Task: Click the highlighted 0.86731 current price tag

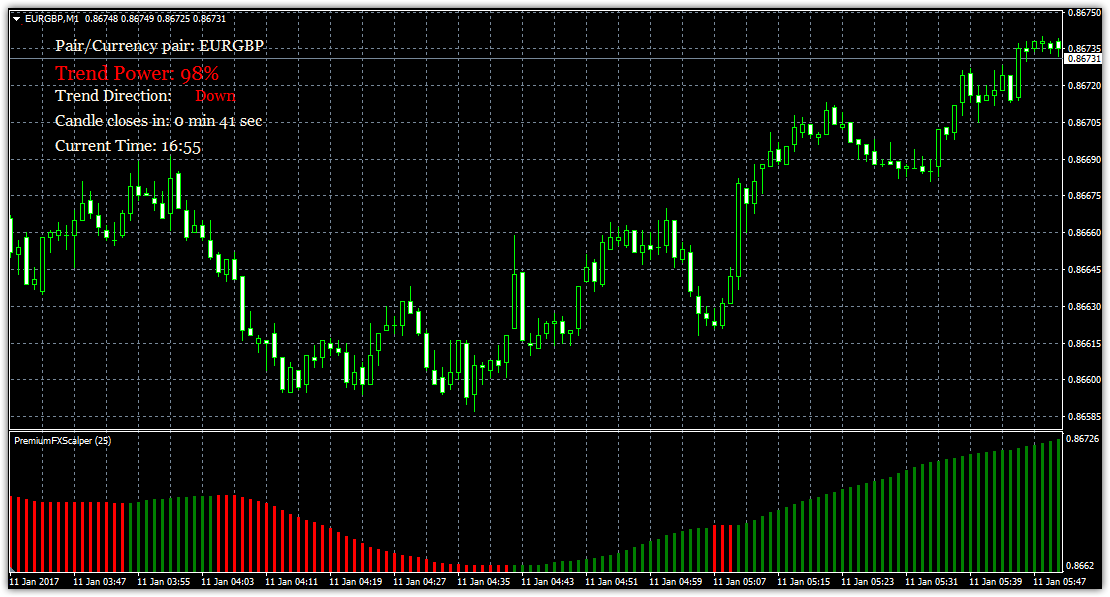Action: (1084, 59)
